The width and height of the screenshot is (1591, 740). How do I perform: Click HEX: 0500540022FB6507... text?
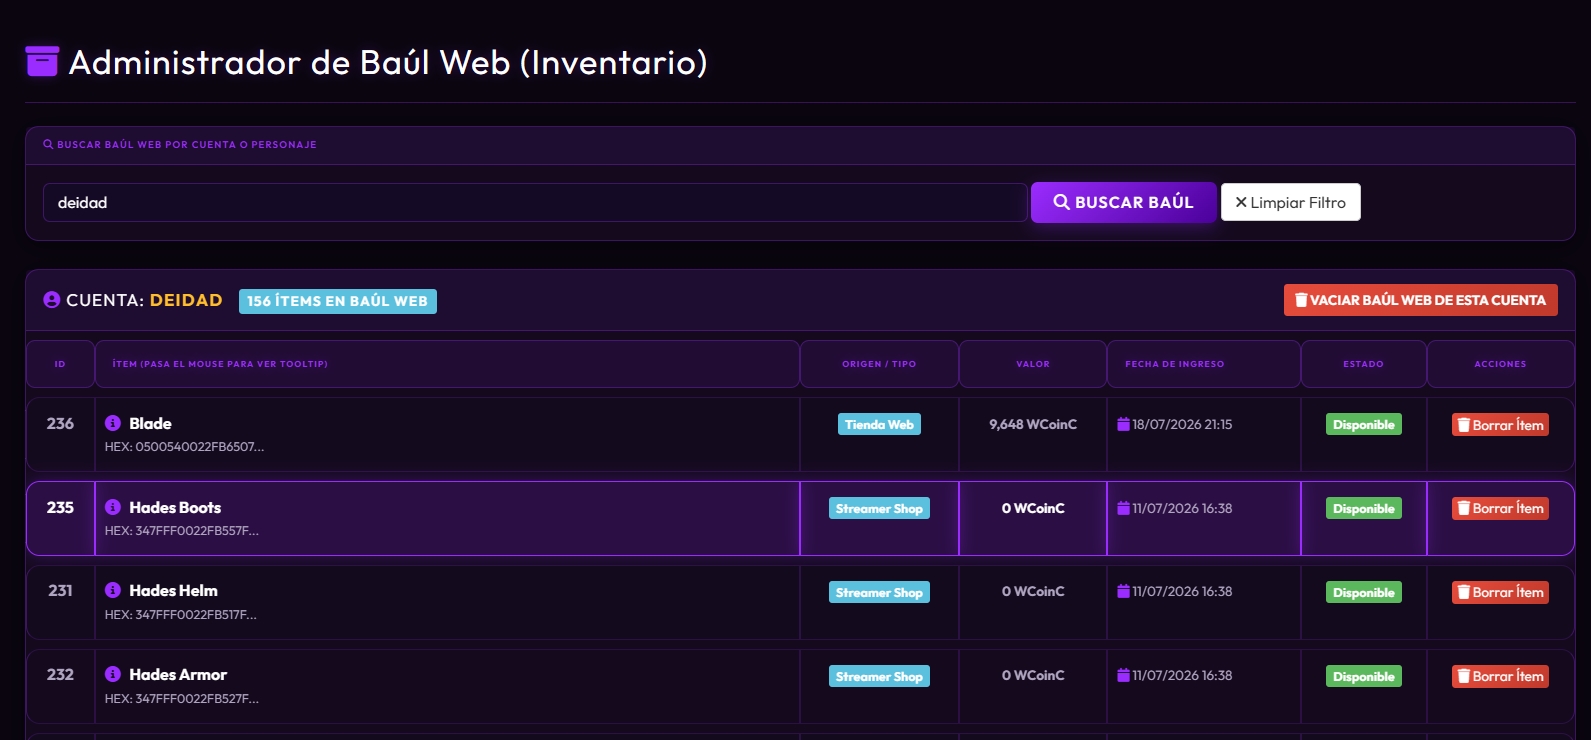click(x=184, y=447)
